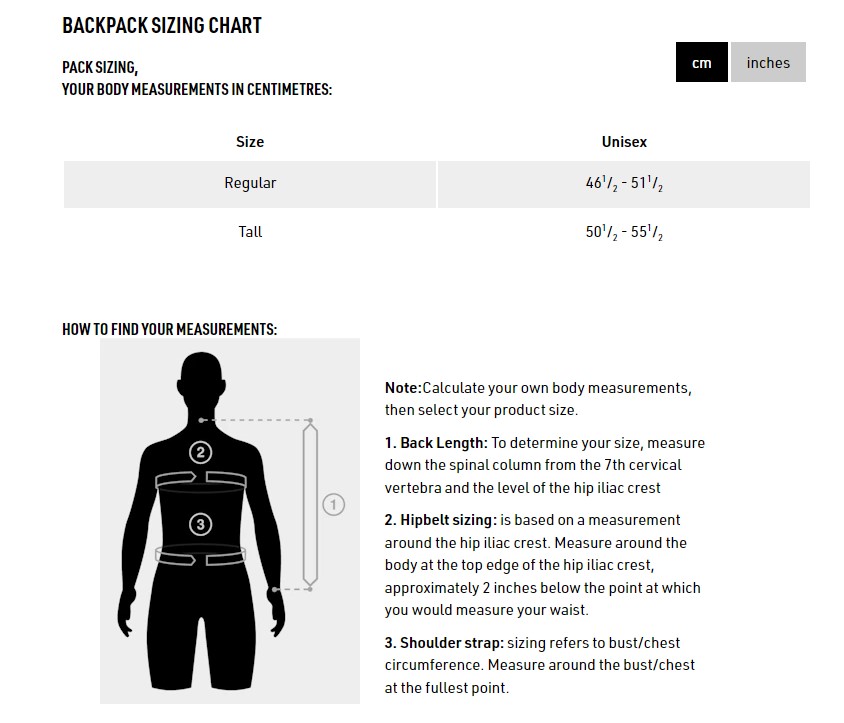Click the circled number 3 hip marker
This screenshot has width=844, height=723.
click(x=200, y=524)
